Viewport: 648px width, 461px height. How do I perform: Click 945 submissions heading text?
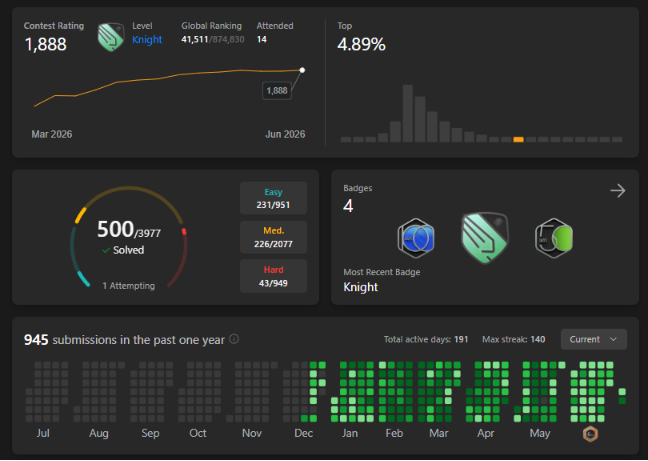[124, 340]
